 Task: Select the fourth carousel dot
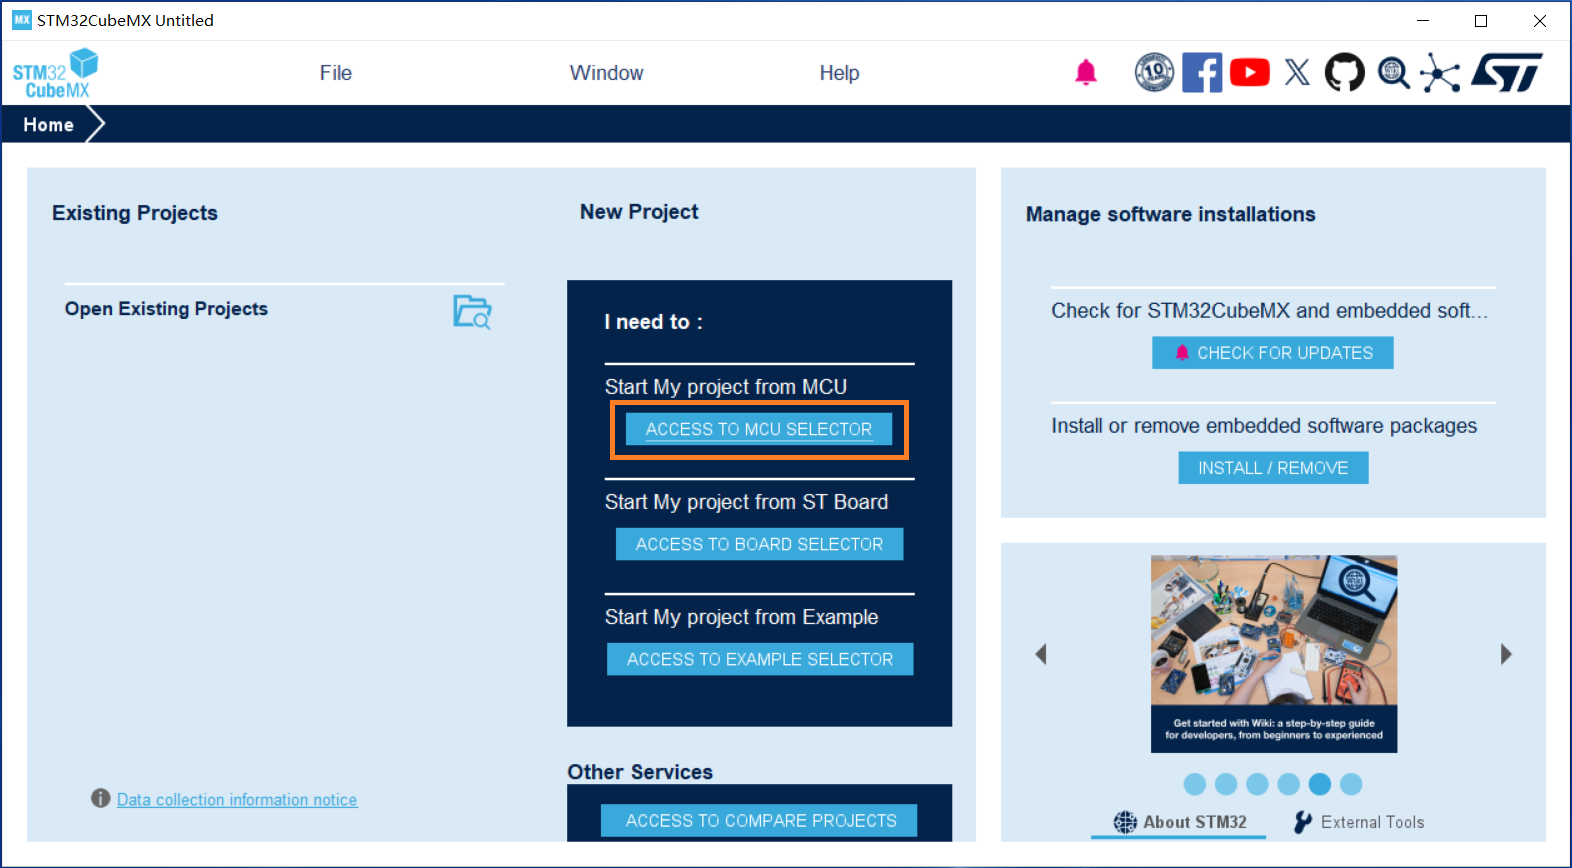[1288, 784]
